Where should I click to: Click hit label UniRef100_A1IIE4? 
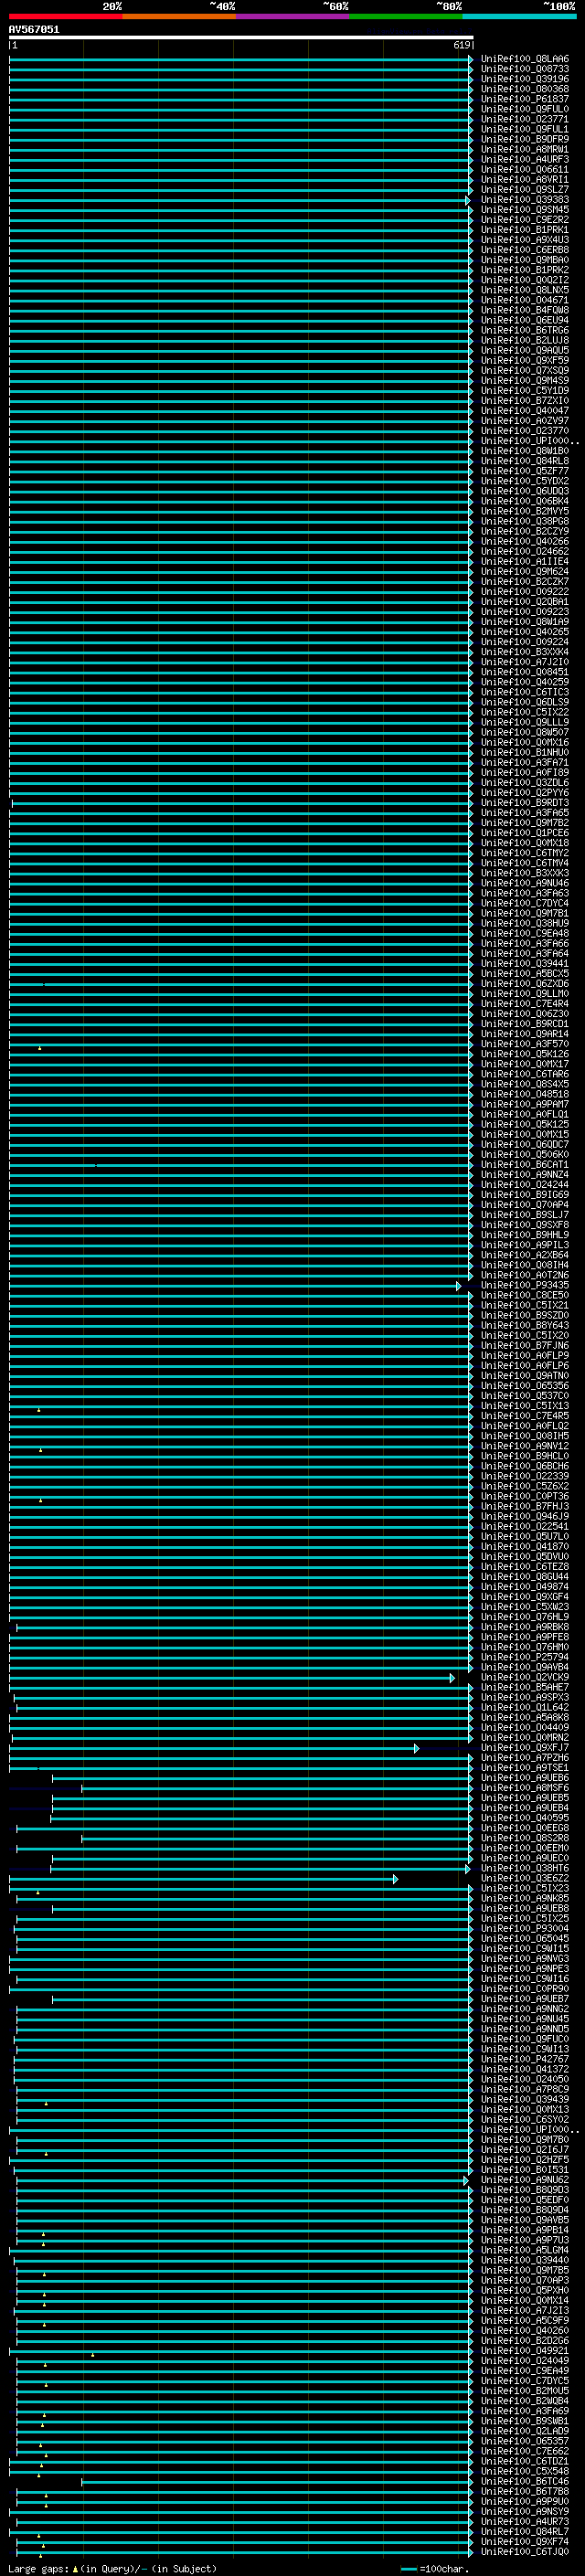525,561
